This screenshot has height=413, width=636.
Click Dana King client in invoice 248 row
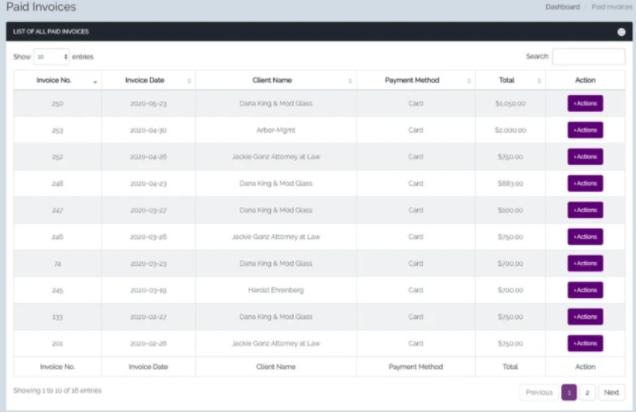[276, 183]
